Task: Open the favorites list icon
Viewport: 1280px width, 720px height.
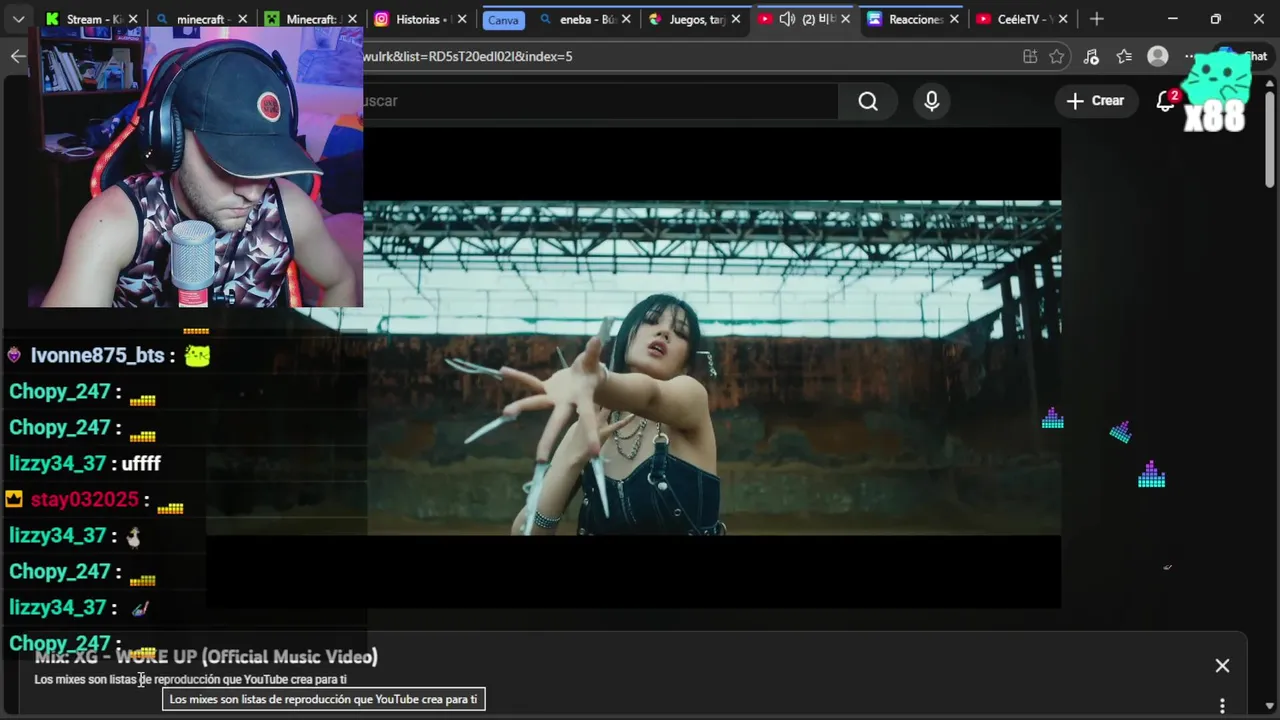Action: coord(1124,57)
